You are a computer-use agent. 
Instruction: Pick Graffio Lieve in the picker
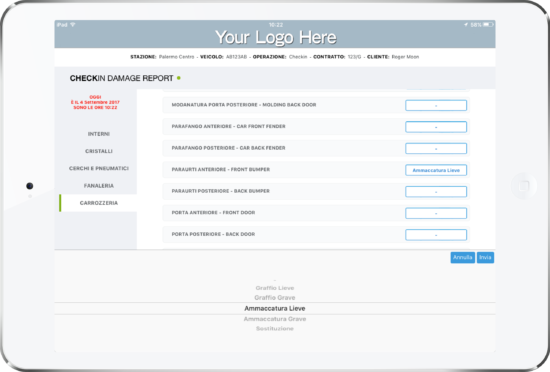[275, 288]
